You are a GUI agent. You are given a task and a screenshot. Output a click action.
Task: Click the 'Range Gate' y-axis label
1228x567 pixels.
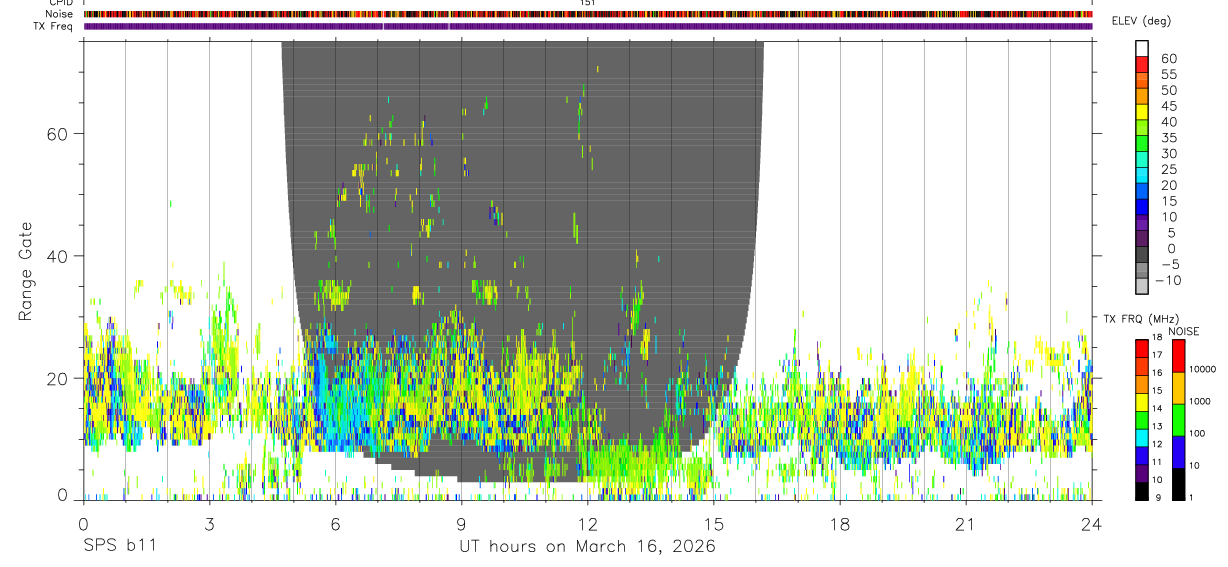[x=27, y=272]
